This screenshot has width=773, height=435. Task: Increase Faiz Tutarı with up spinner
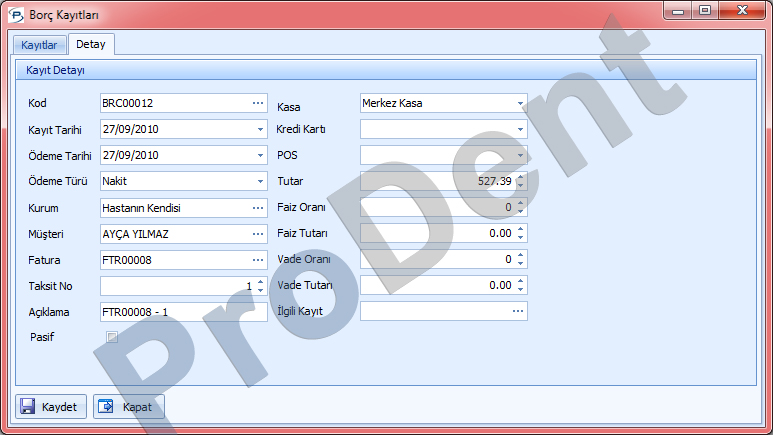coord(521,229)
